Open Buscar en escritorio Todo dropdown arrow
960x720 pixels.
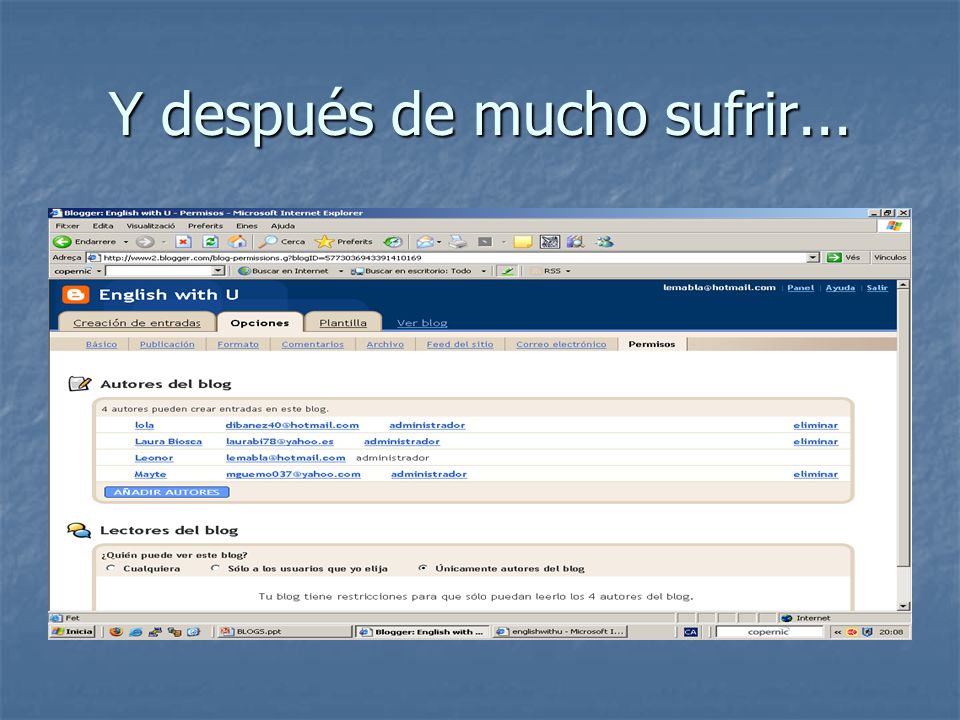coord(484,271)
